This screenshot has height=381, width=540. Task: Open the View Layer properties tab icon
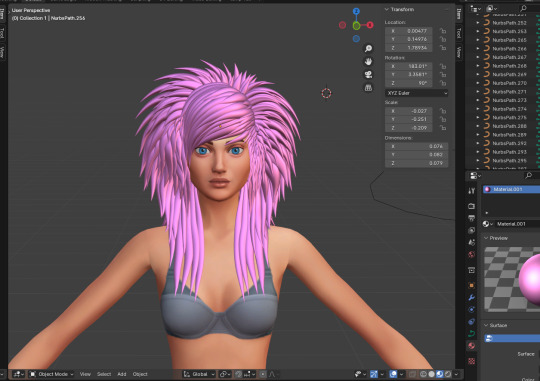point(471,230)
